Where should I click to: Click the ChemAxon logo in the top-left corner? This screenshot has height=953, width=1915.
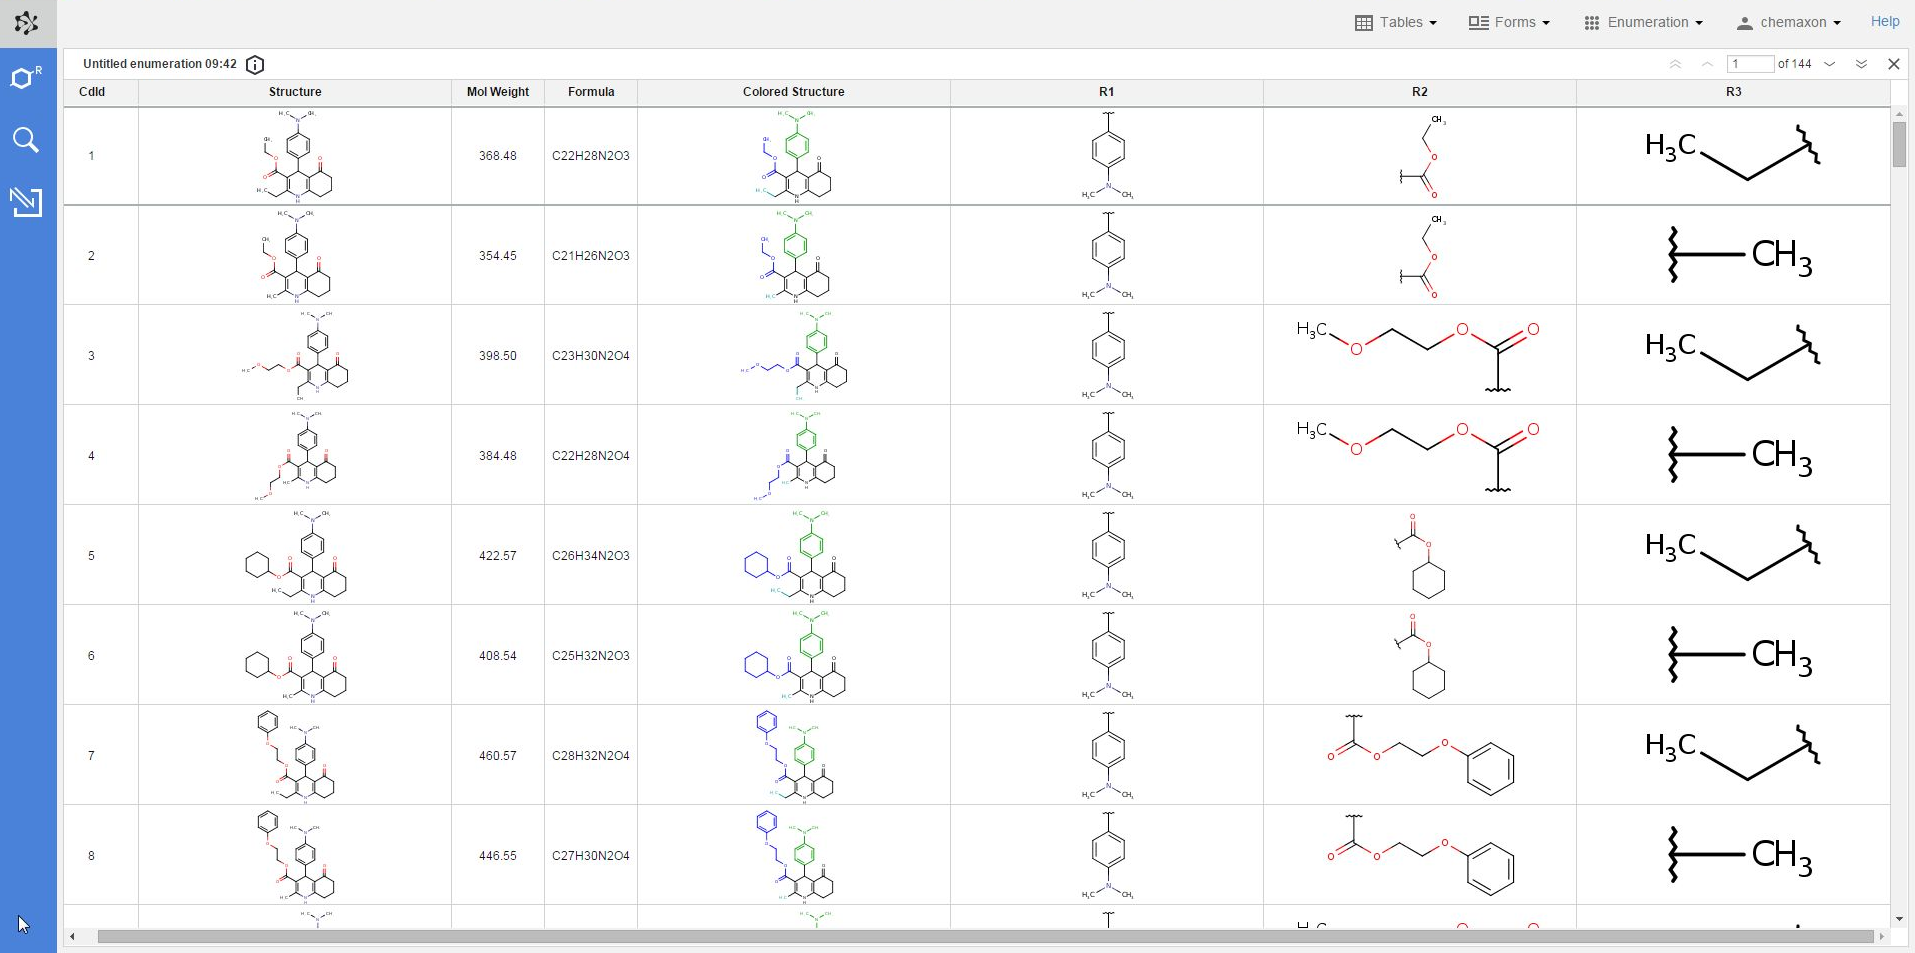[27, 23]
